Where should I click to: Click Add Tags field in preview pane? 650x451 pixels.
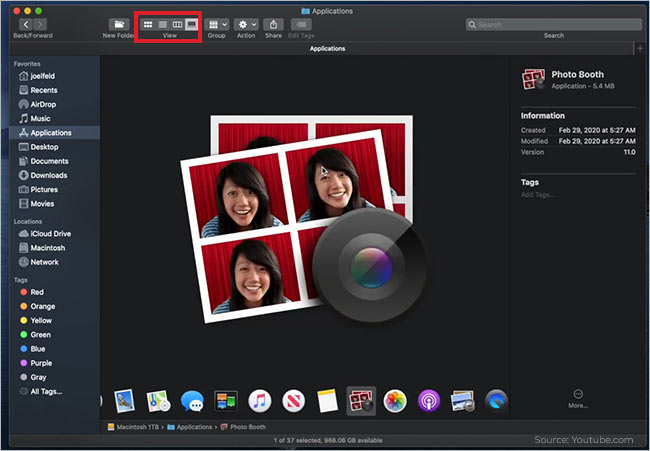[x=538, y=194]
